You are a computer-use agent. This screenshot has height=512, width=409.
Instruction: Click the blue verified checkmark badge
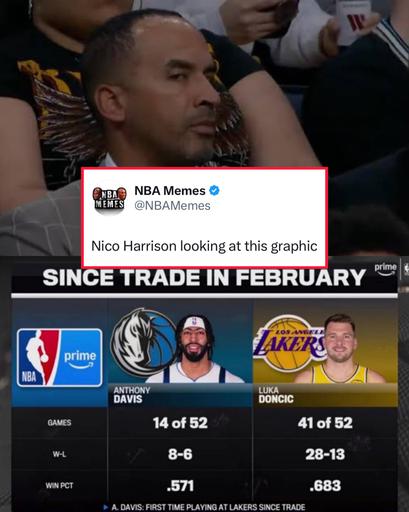pyautogui.click(x=214, y=191)
